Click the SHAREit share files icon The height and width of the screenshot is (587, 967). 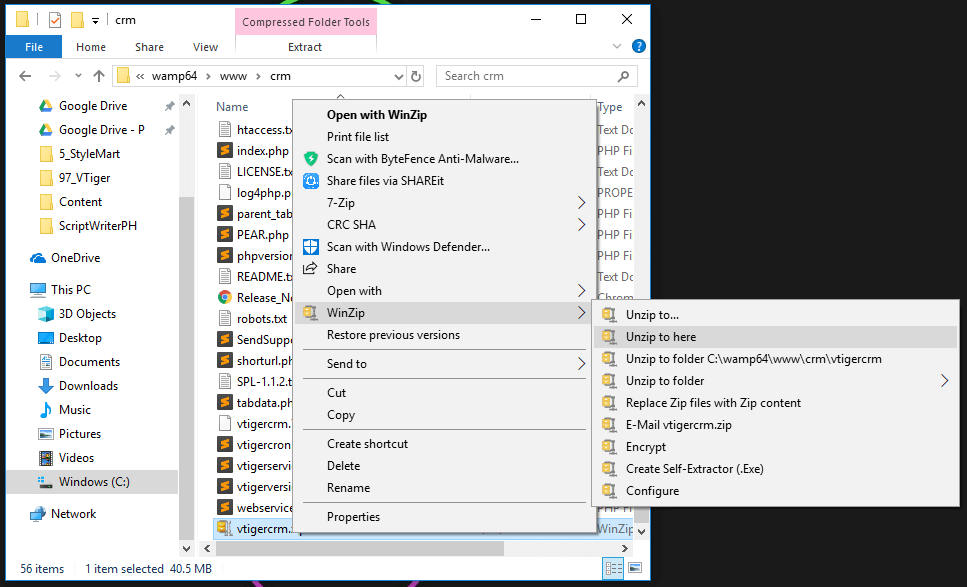(310, 181)
